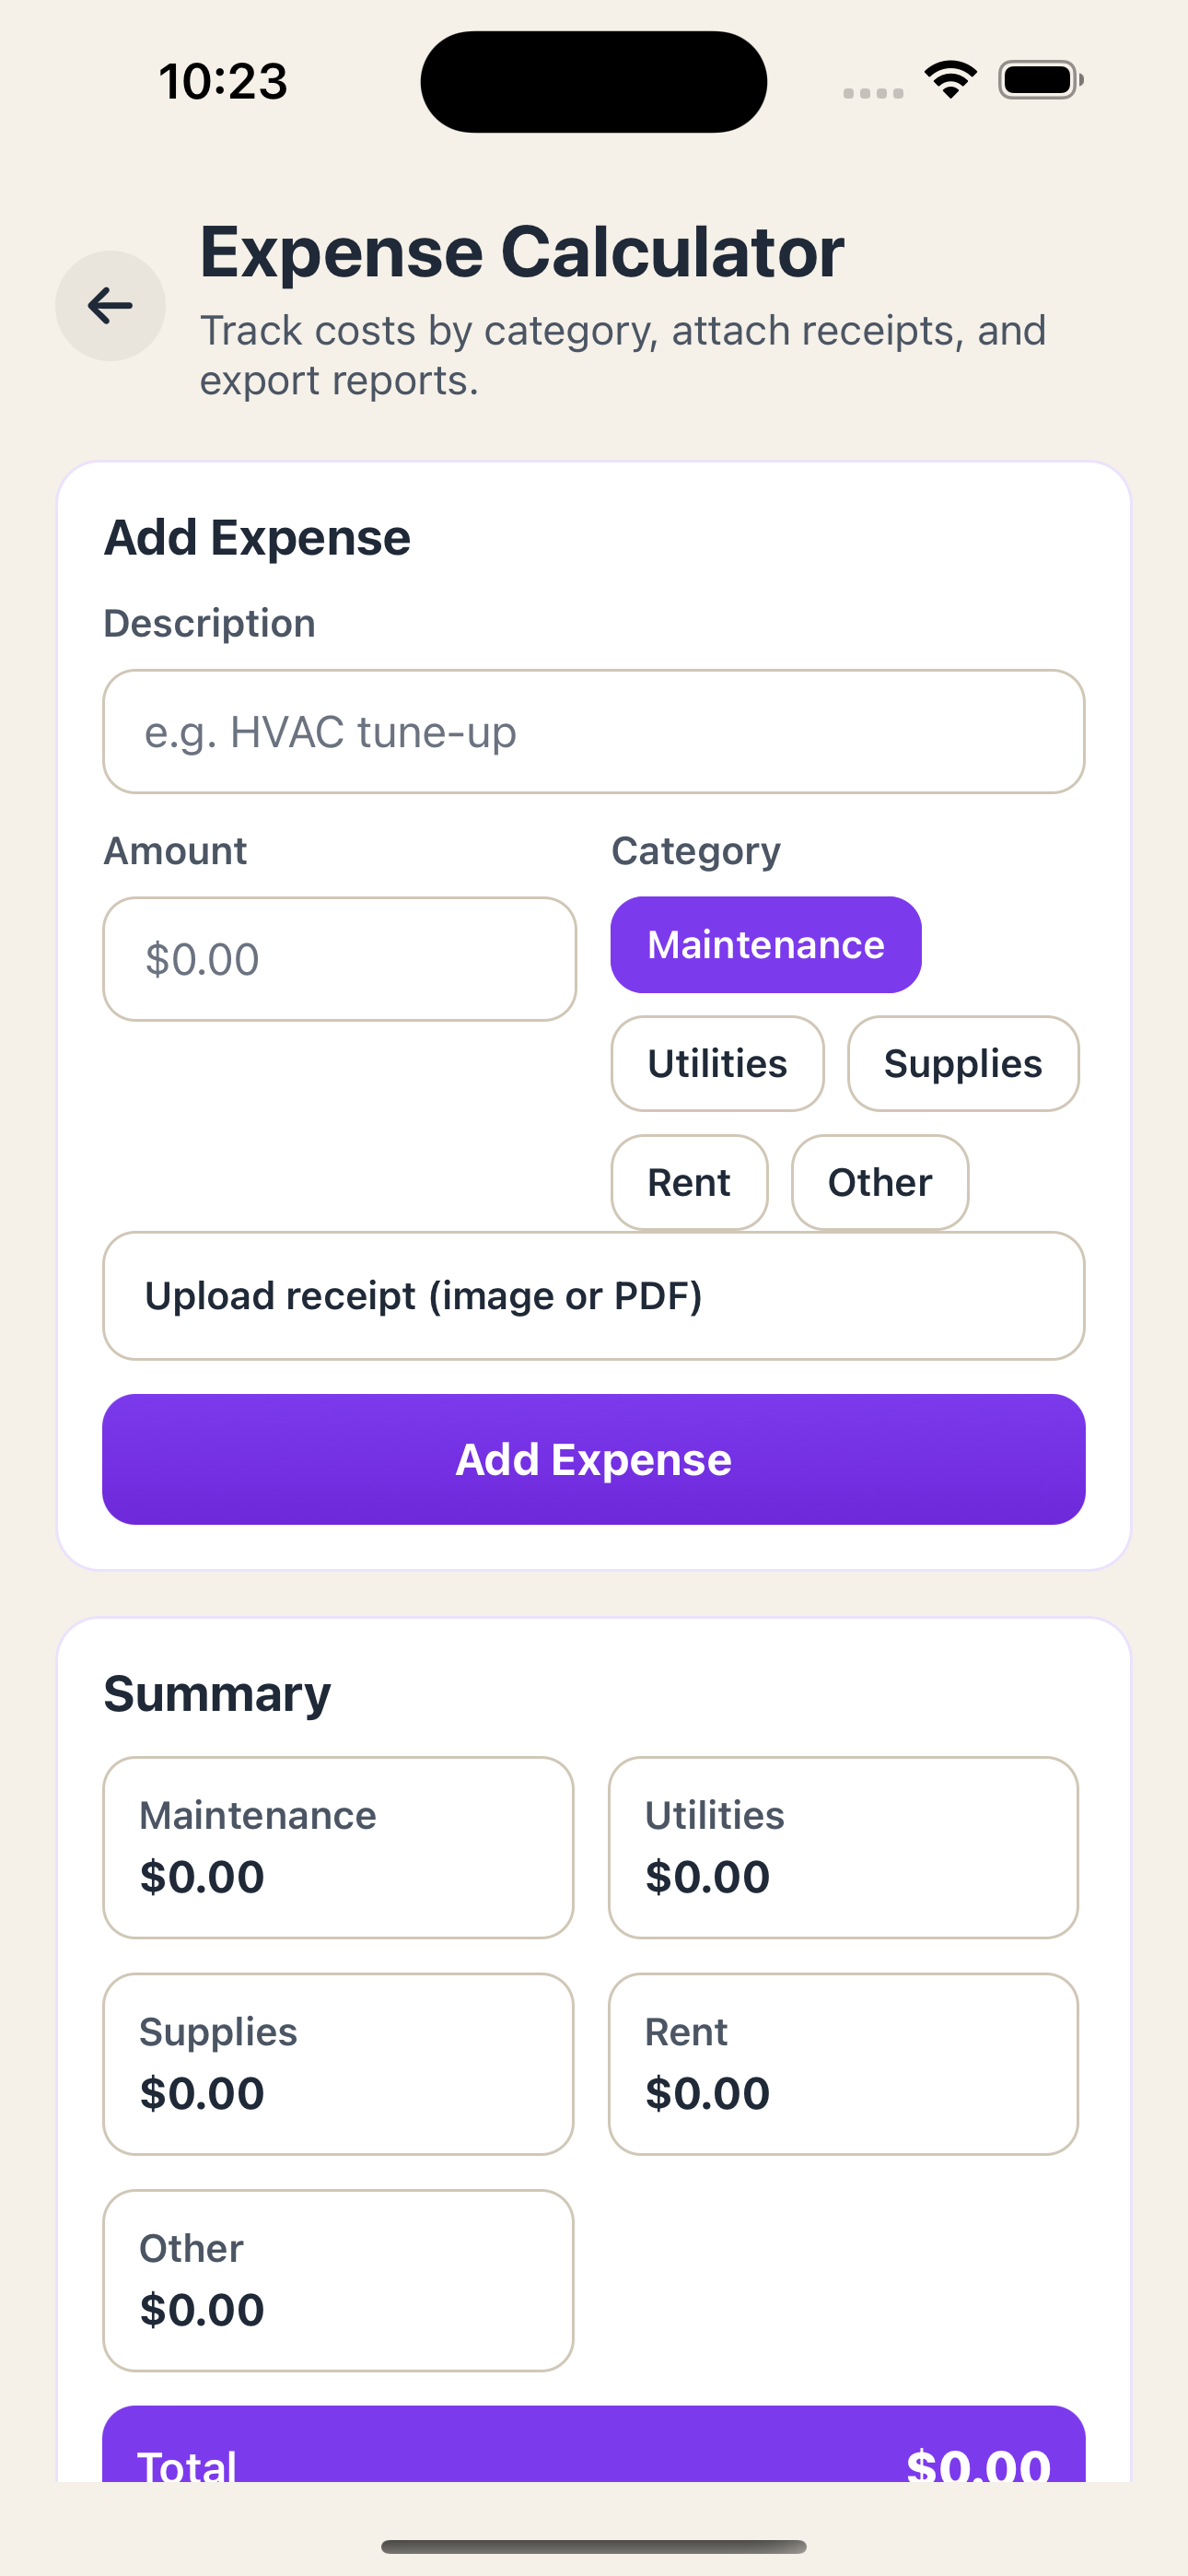
Task: Tap the Rent summary card
Action: [844, 2063]
